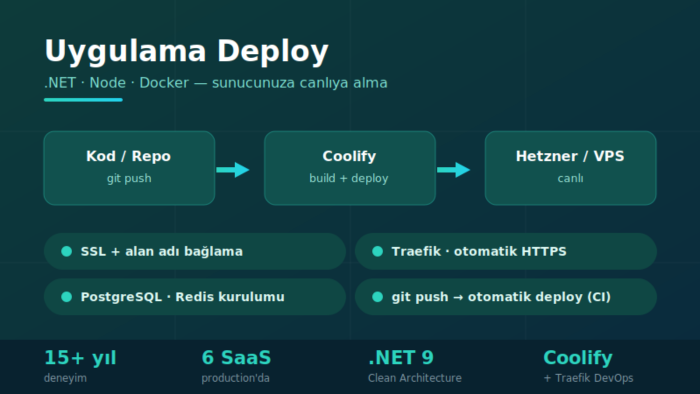This screenshot has width=700, height=394.
Task: Click the bullet dot beside Traefik
Action: [377, 251]
